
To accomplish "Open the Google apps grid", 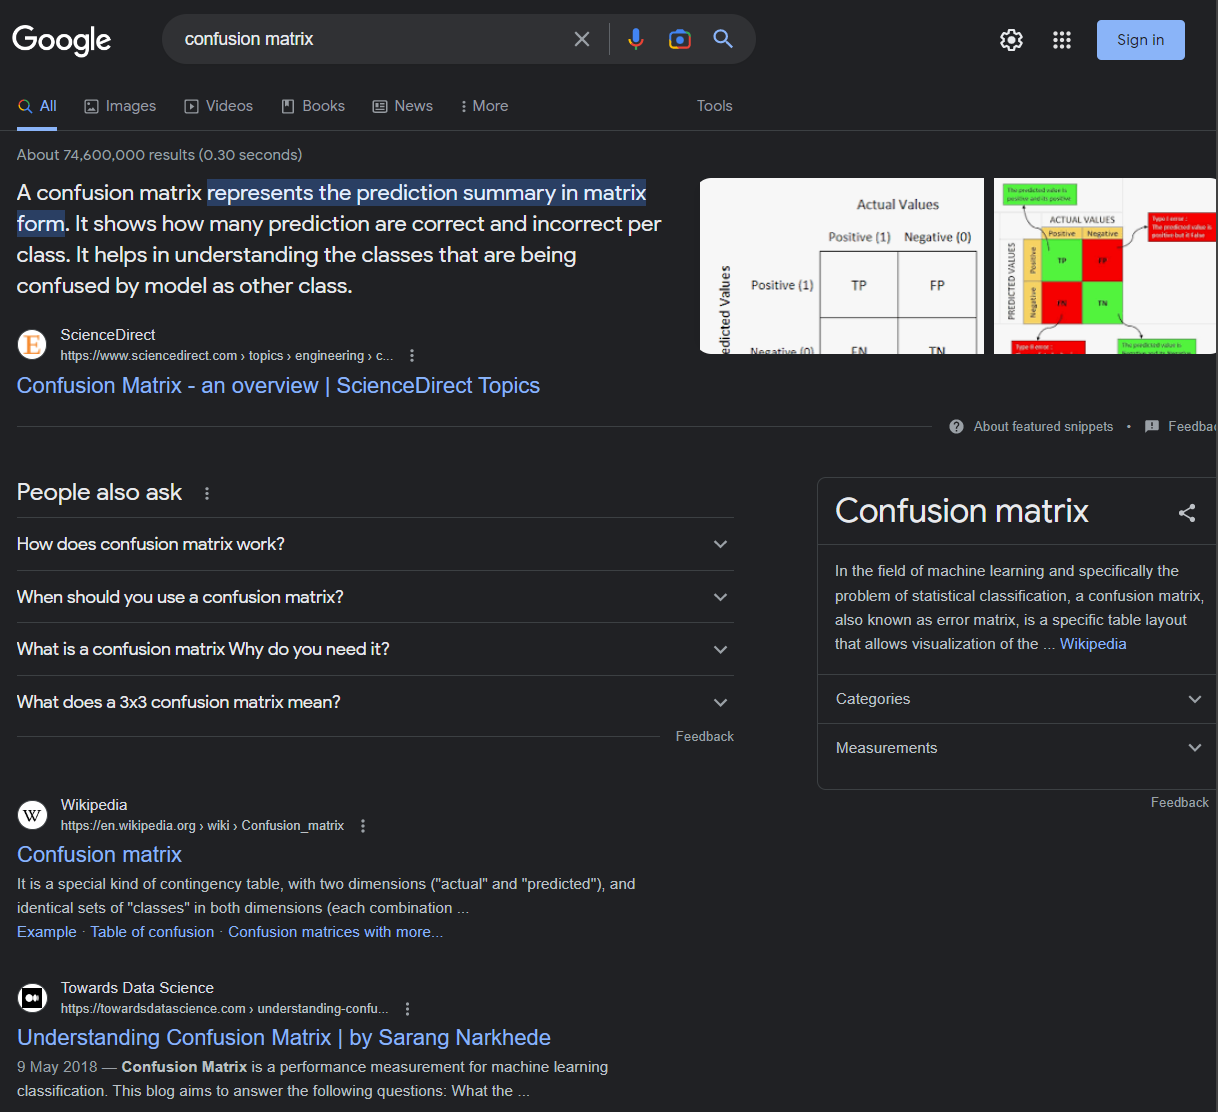I will [x=1062, y=40].
